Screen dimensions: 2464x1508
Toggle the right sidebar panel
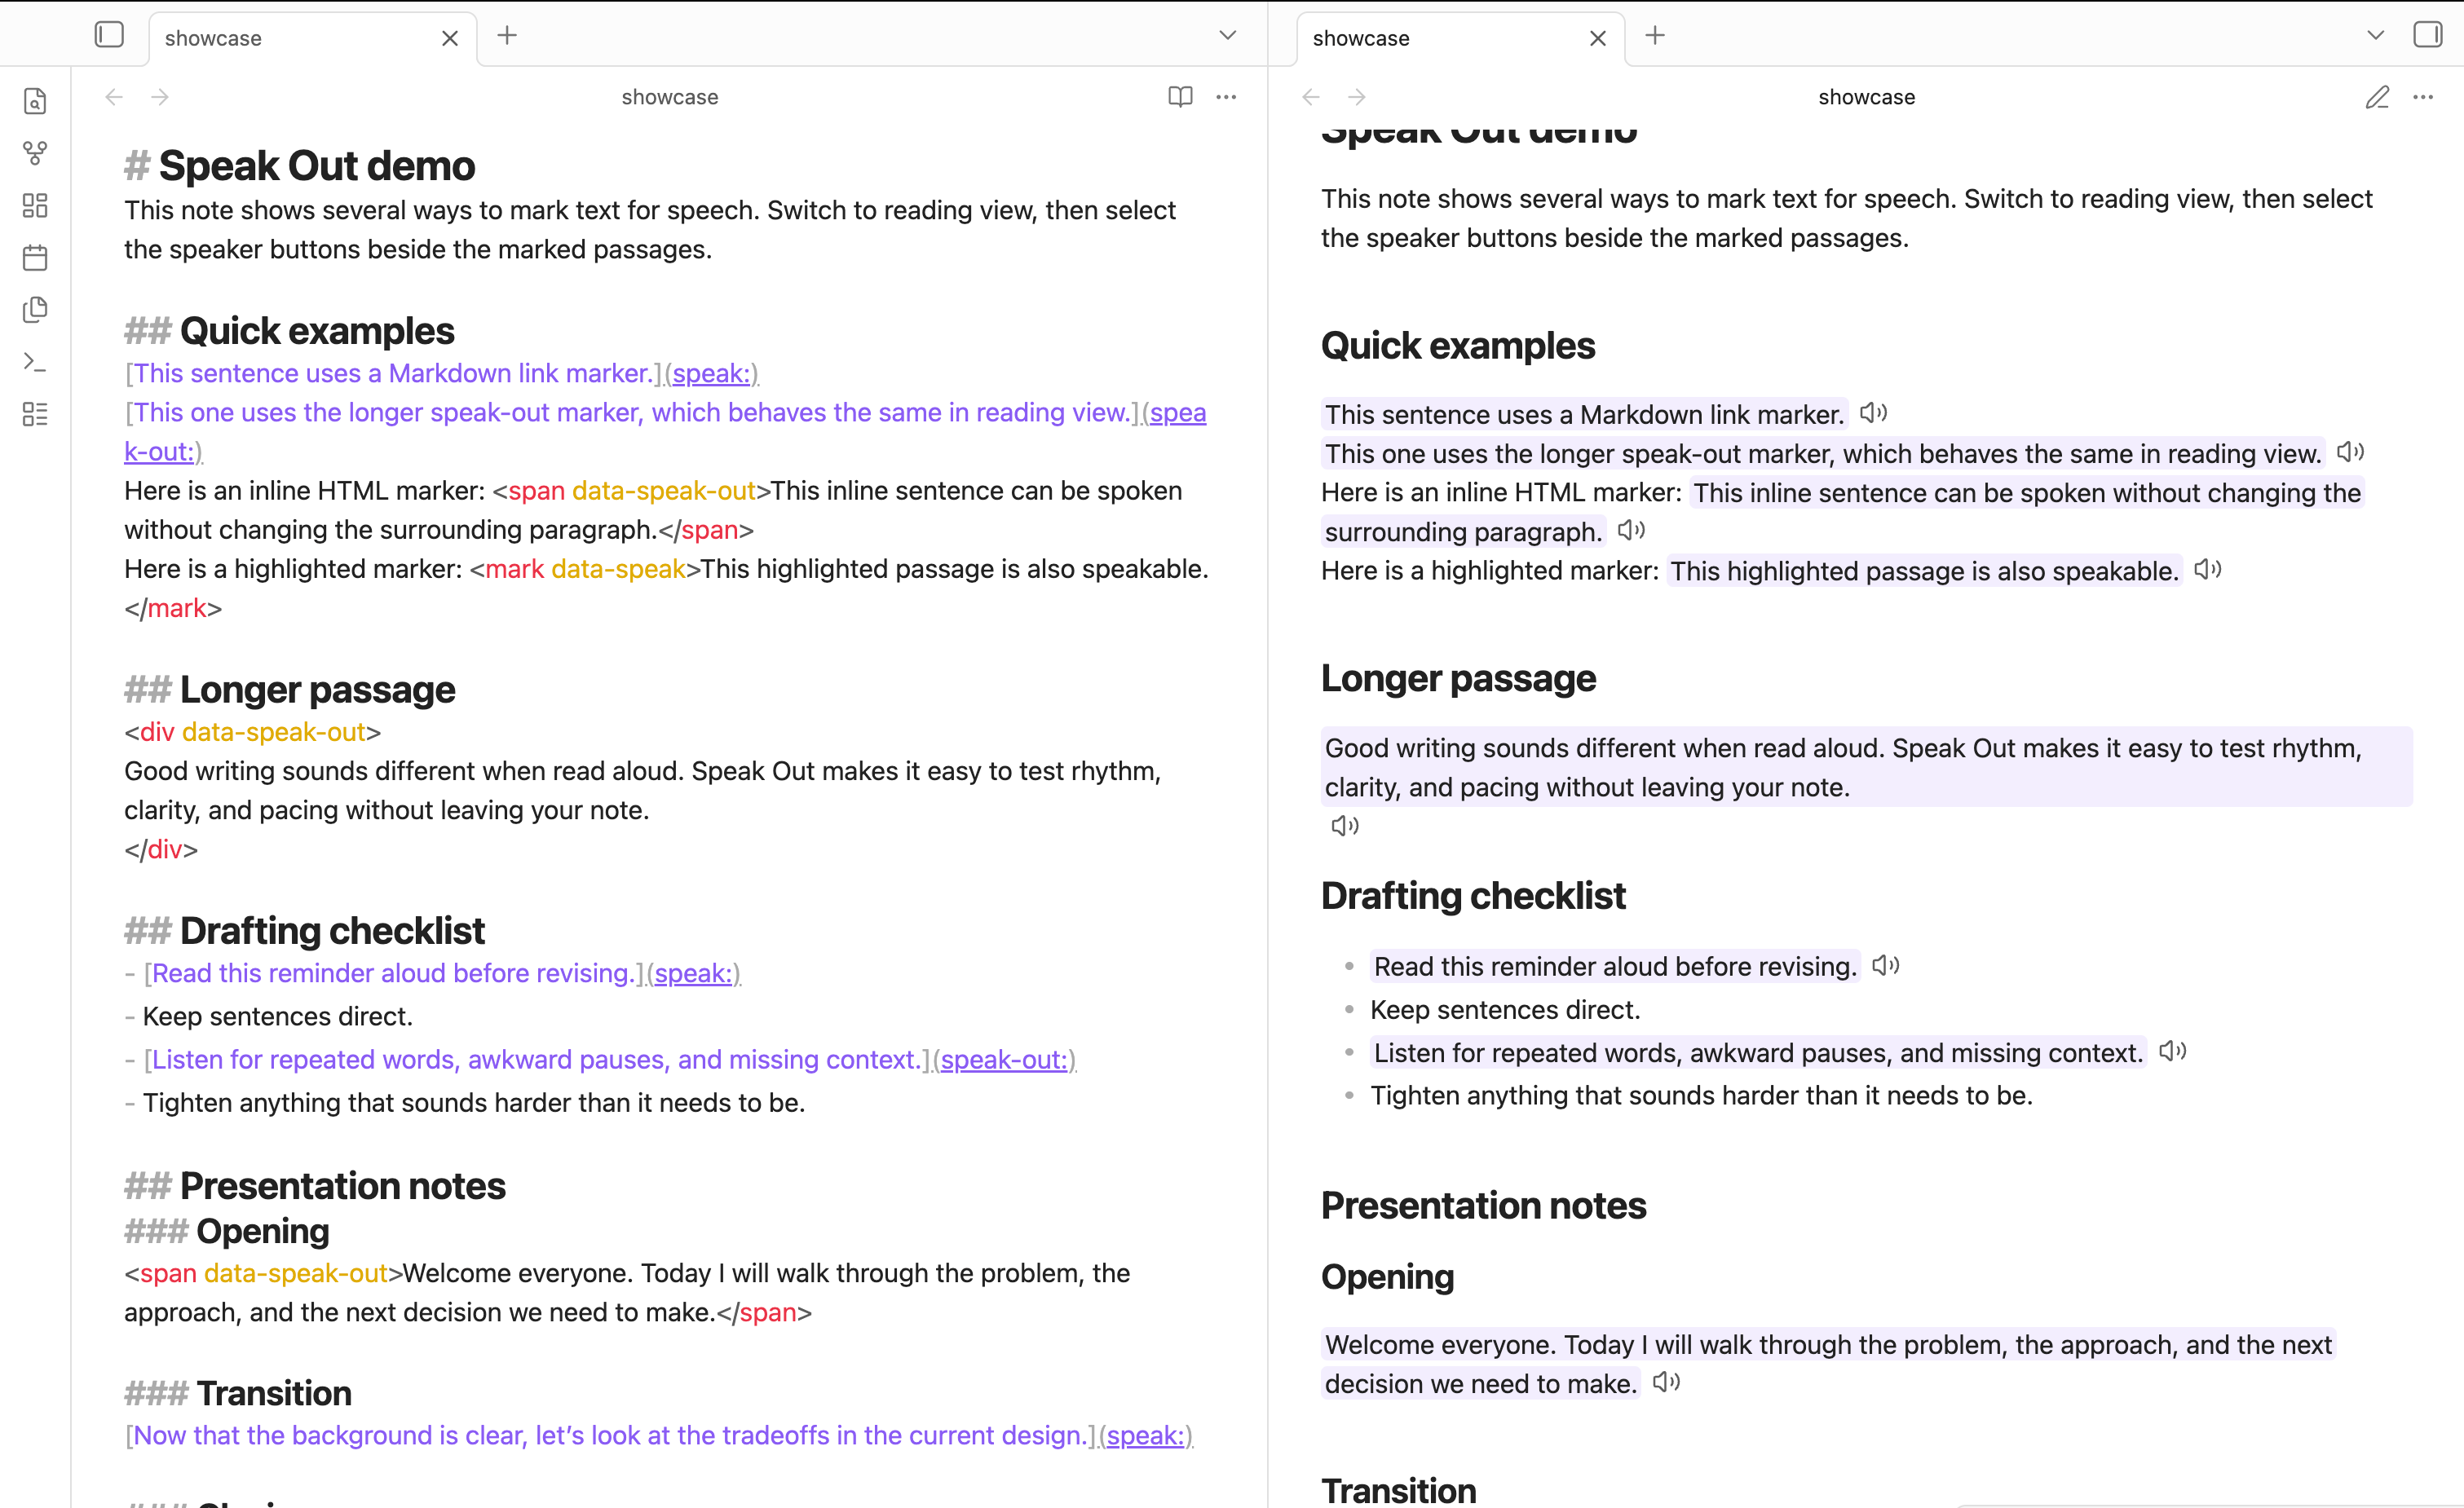[x=2428, y=35]
